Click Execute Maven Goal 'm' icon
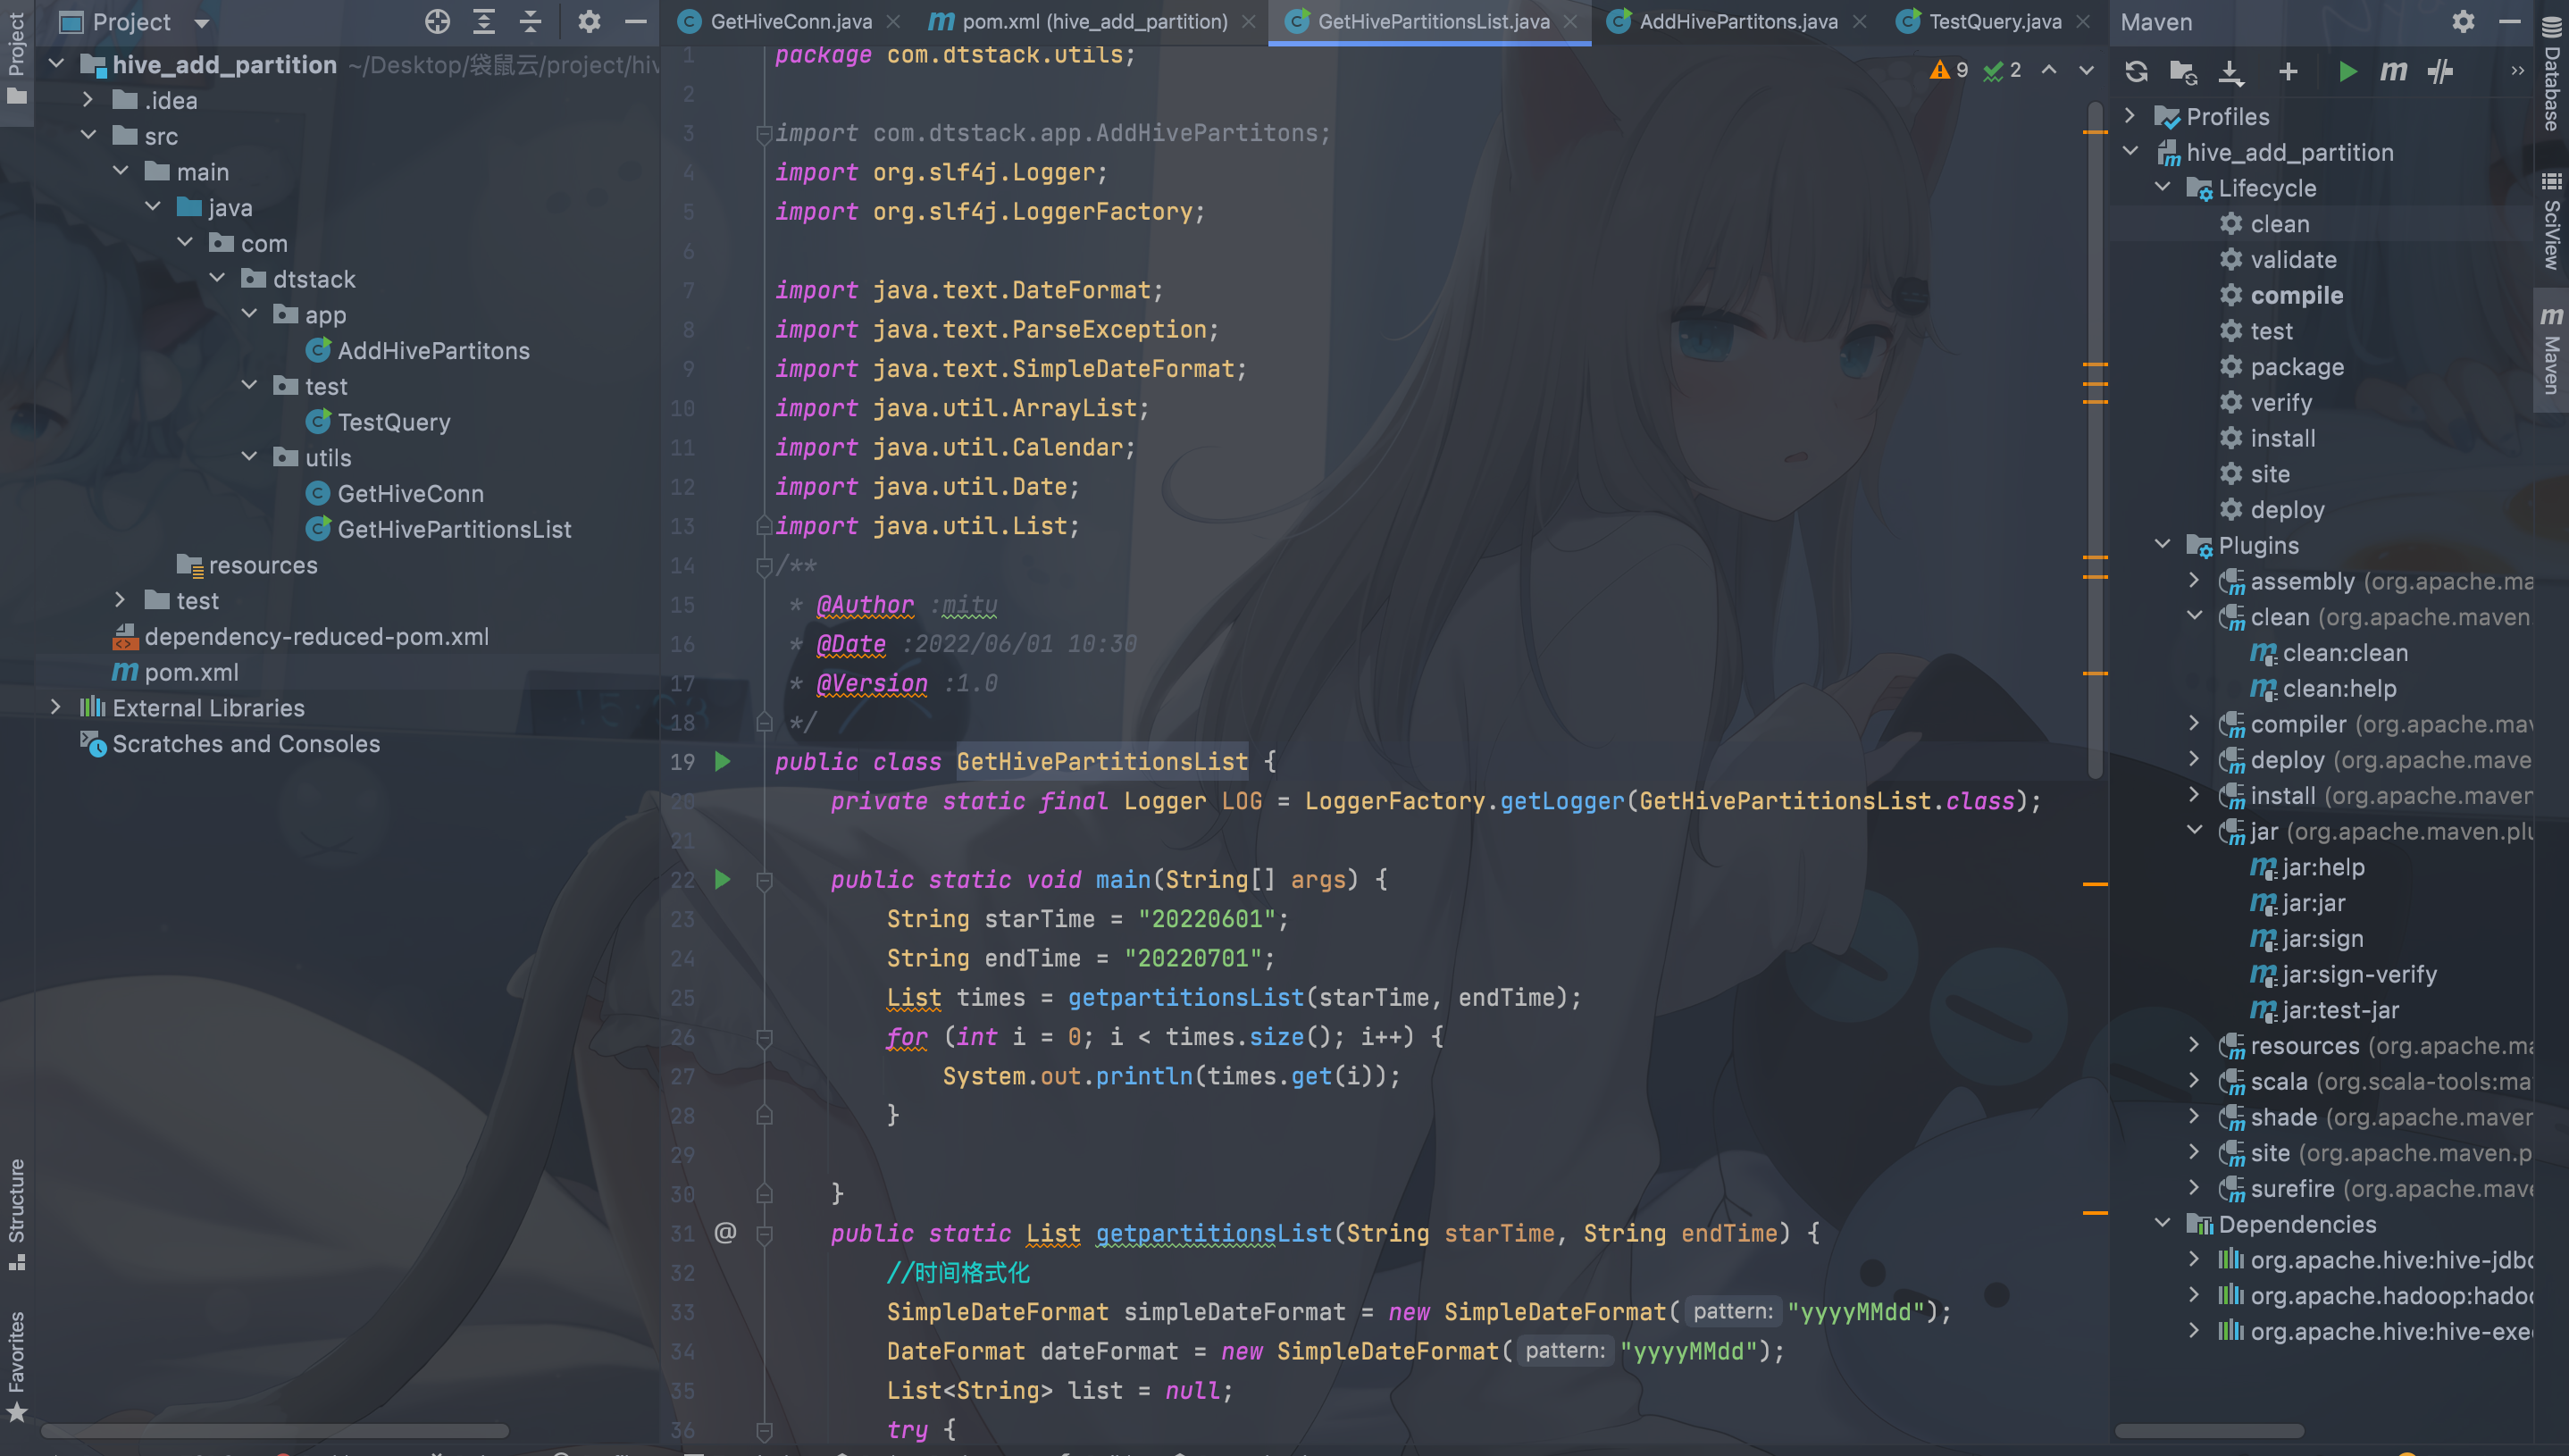 tap(2393, 71)
